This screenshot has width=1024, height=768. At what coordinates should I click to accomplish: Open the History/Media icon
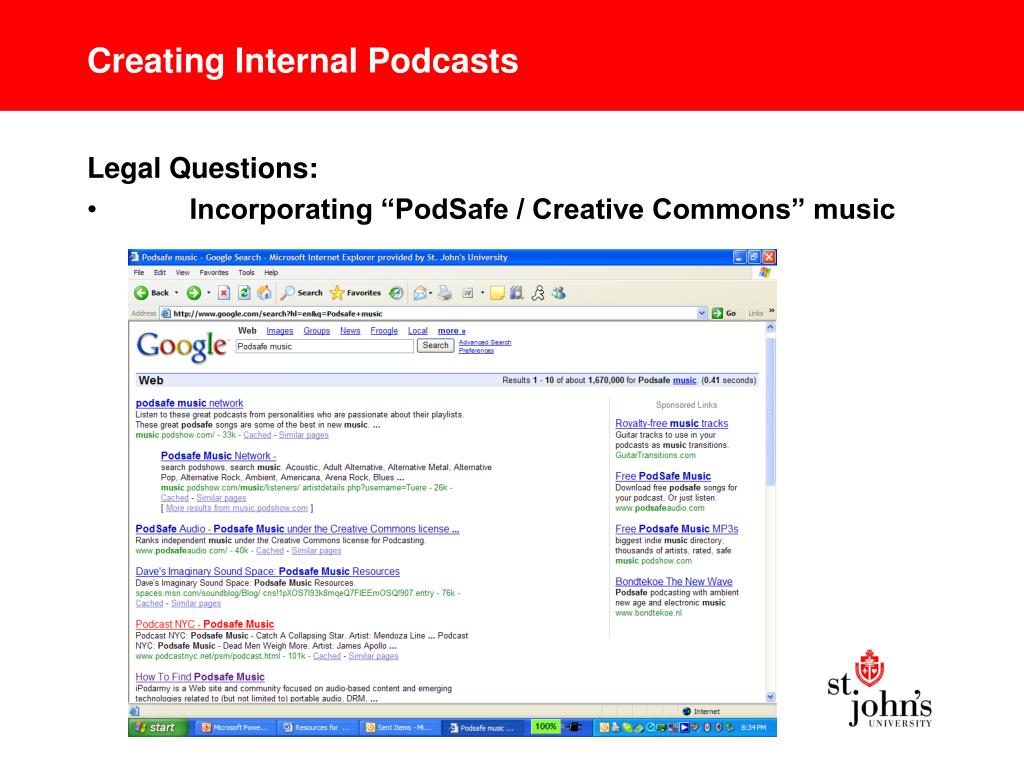coord(396,293)
